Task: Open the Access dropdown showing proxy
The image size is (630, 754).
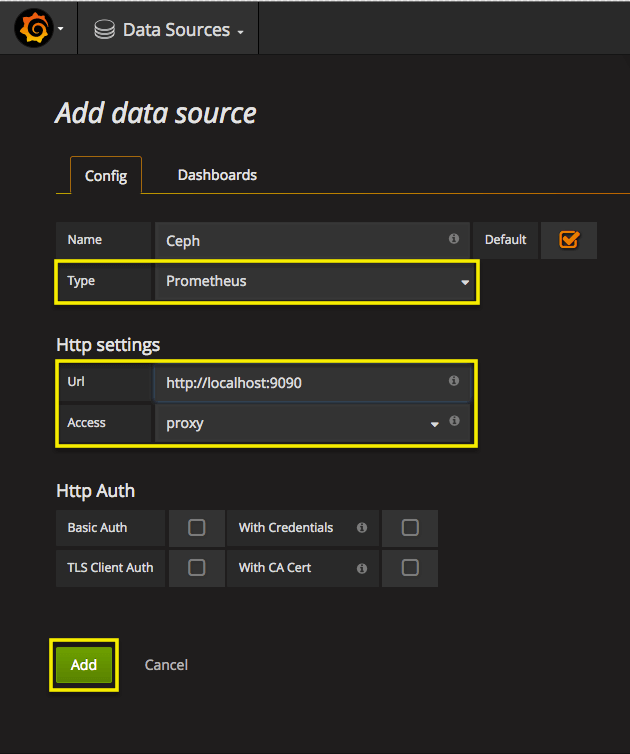Action: coord(298,423)
